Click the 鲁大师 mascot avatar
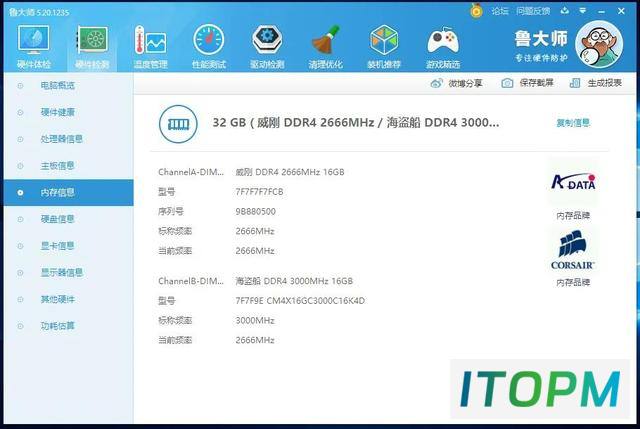Screen dimensions: 640x429 [599, 44]
